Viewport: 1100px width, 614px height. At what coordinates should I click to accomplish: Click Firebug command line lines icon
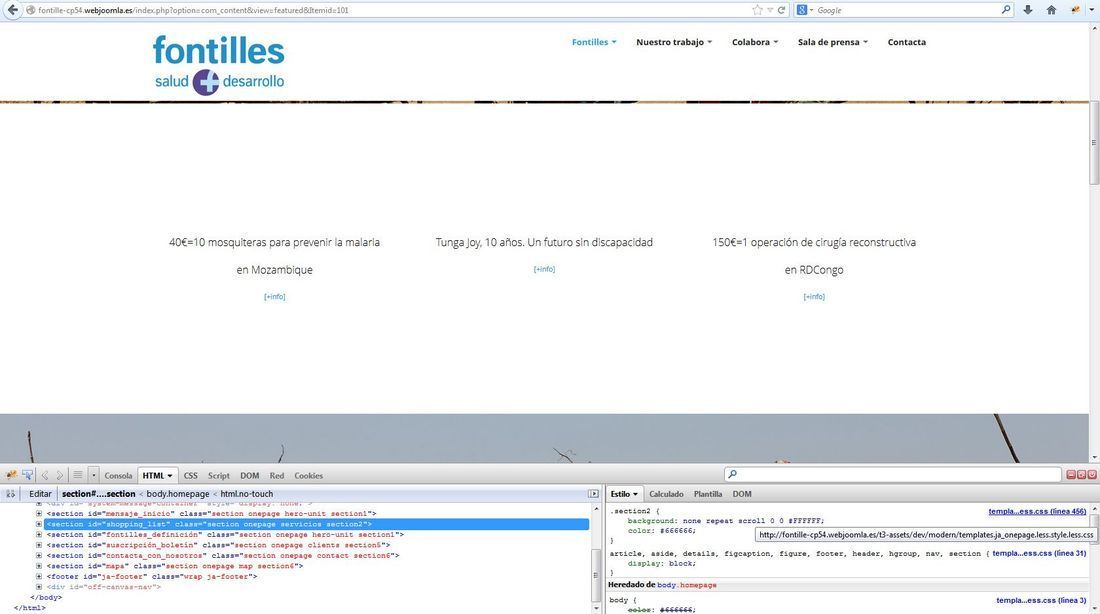78,475
